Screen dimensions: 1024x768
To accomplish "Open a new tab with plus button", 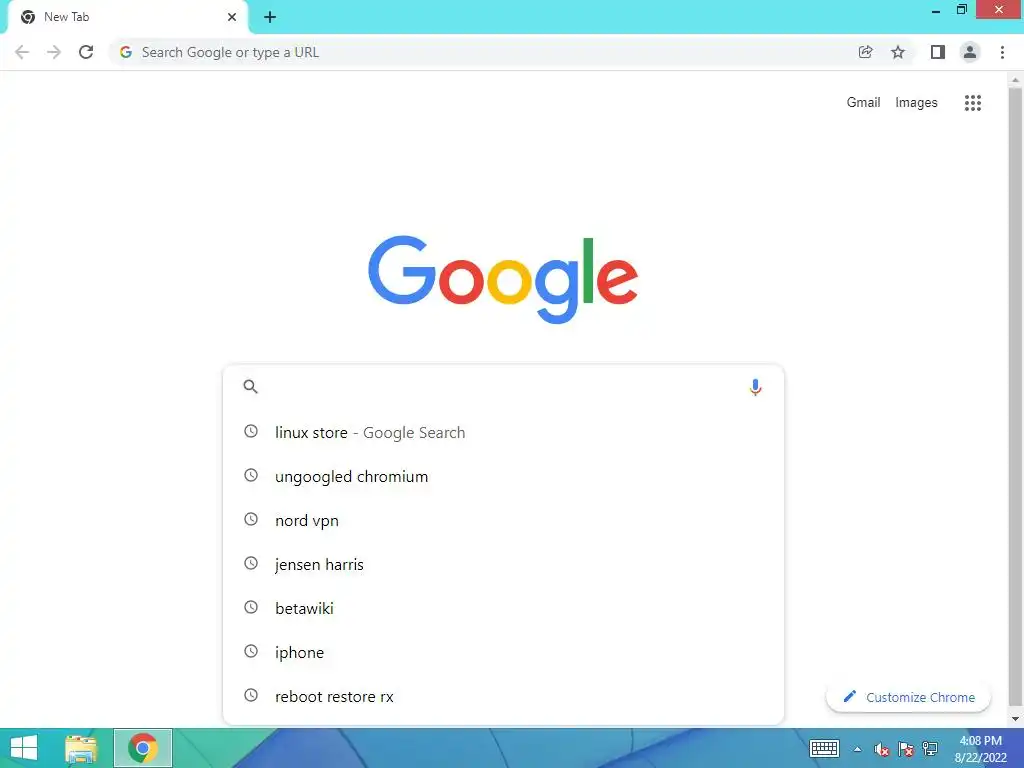I will (x=270, y=17).
